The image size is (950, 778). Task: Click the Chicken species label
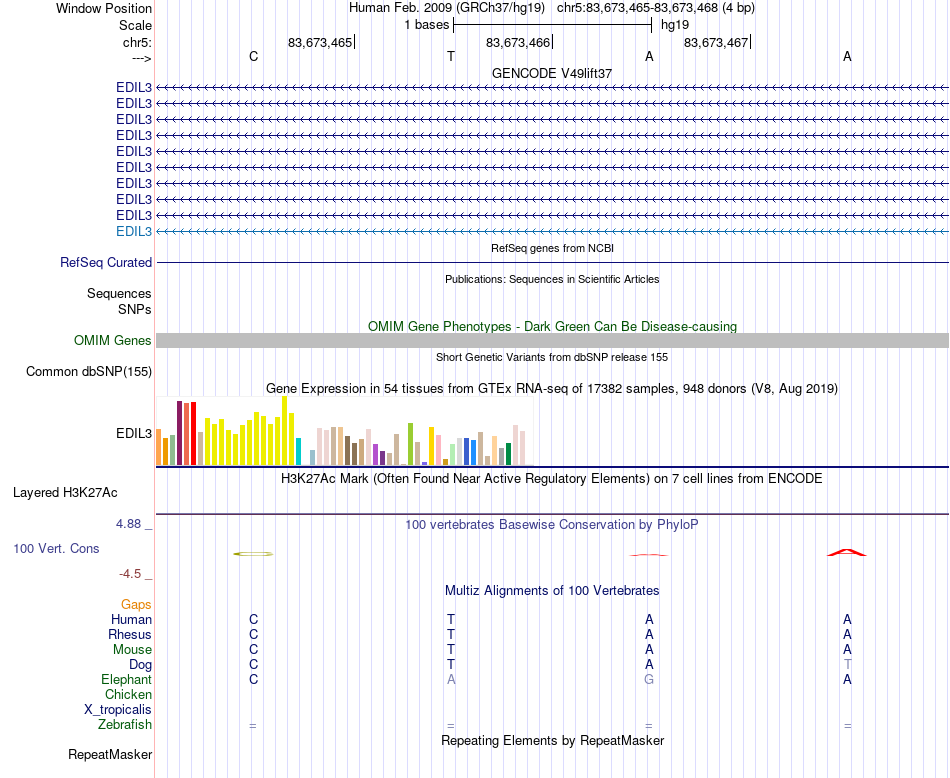click(128, 694)
